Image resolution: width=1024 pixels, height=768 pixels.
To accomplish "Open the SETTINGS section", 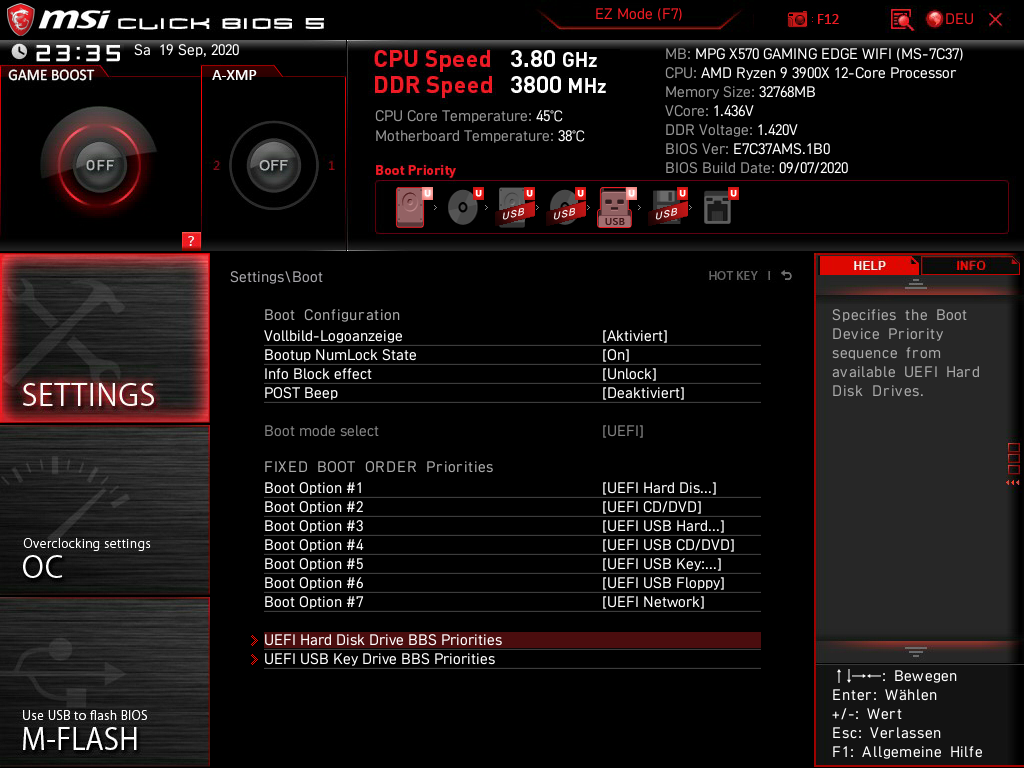I will coord(104,338).
